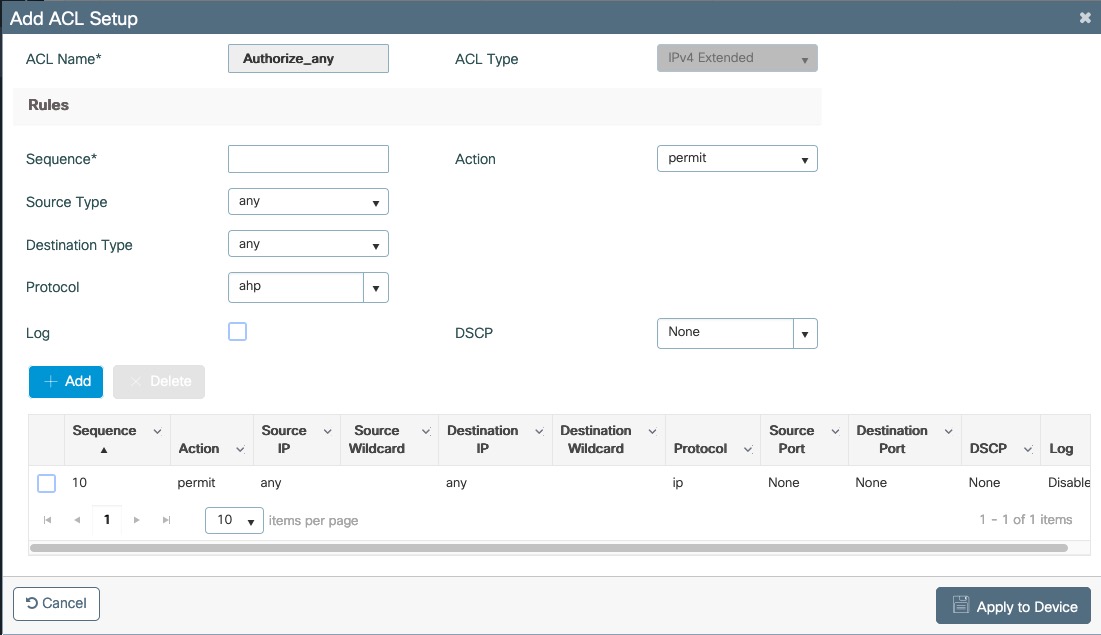The height and width of the screenshot is (635, 1101).
Task: Jump to the first page of rules
Action: (46, 519)
